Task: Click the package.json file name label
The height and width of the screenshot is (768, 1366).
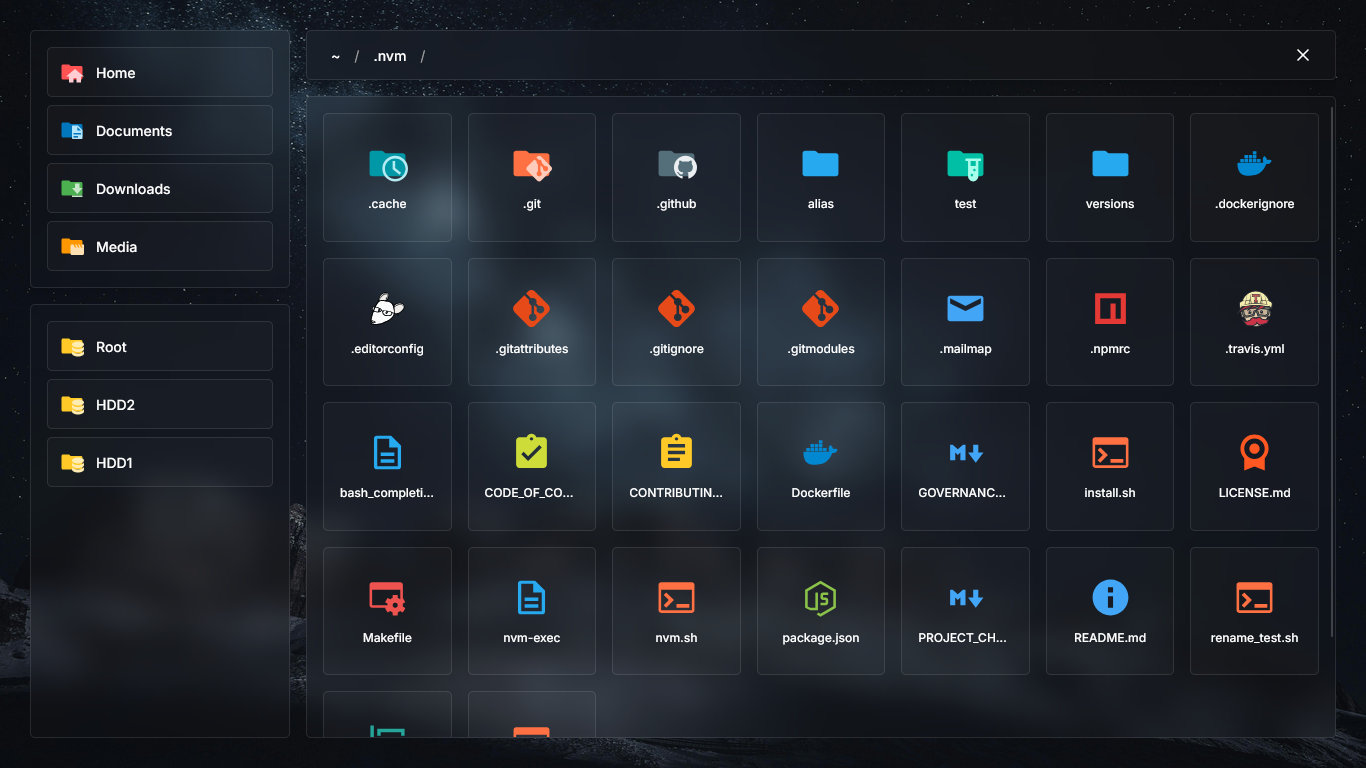Action: [821, 638]
